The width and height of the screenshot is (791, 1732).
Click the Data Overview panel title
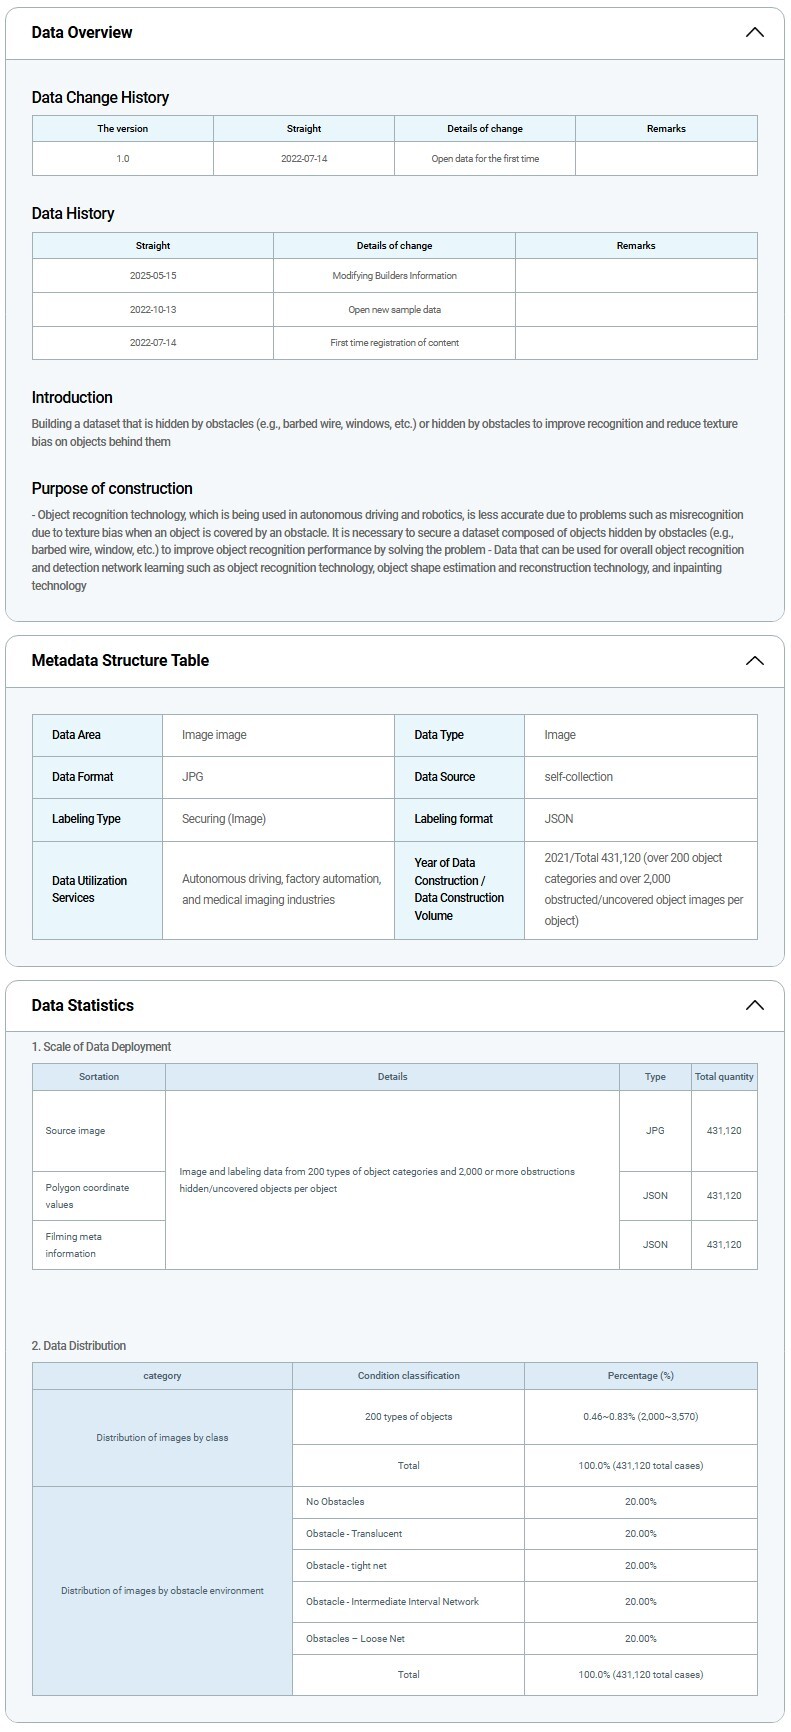82,32
